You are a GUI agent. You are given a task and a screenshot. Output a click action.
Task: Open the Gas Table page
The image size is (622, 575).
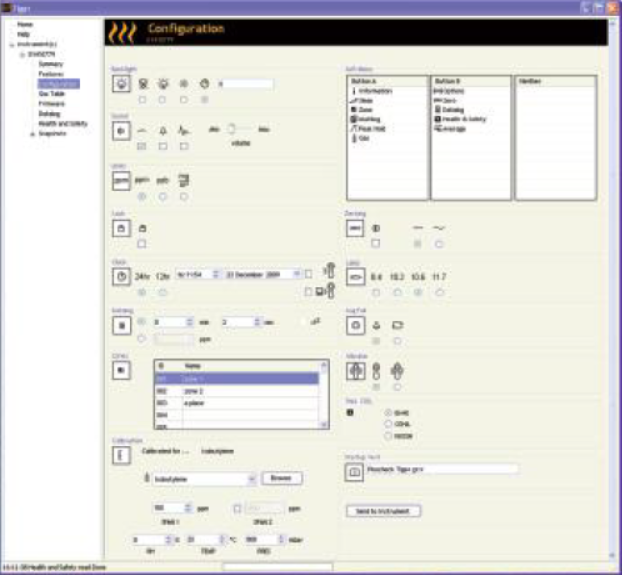[x=51, y=94]
